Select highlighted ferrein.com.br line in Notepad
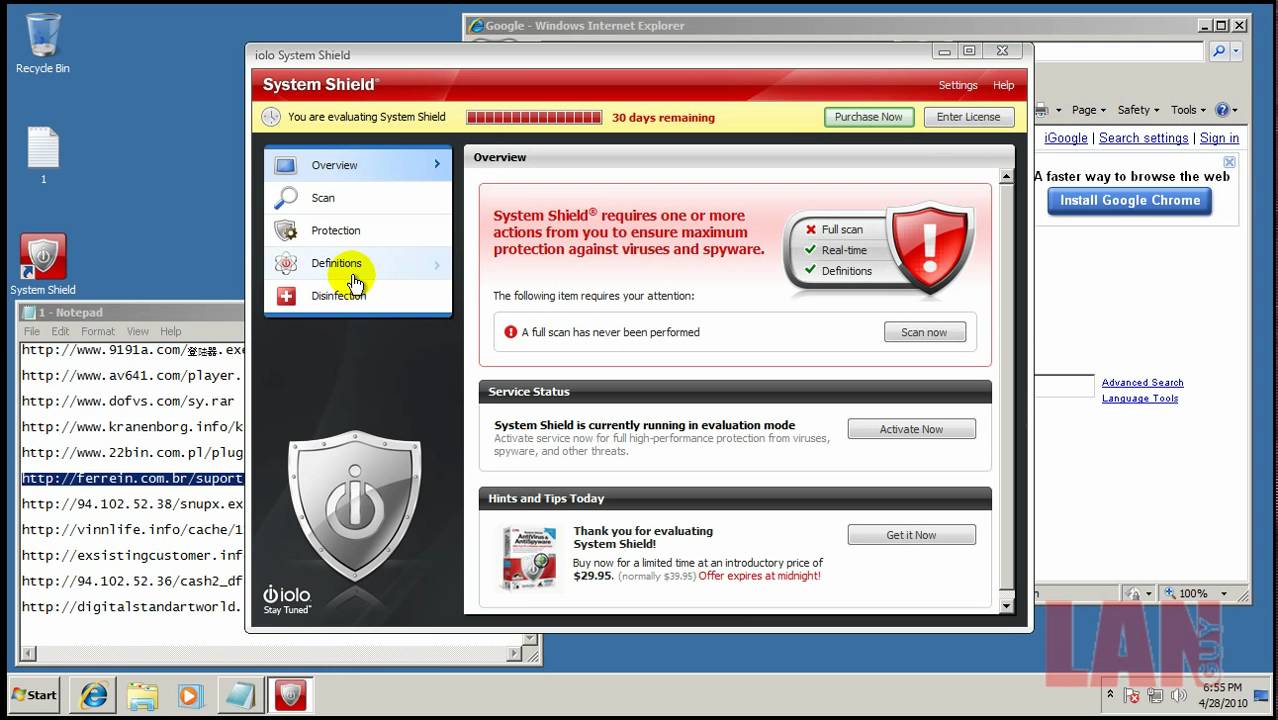Screen dimensions: 1278x720 pyautogui.click(x=132, y=478)
